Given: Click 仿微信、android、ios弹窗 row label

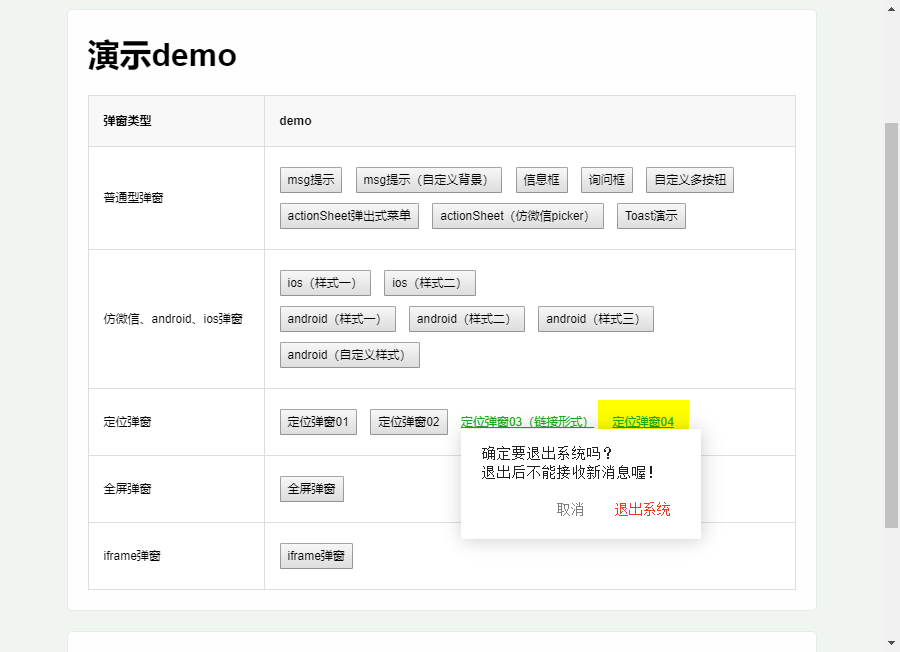Looking at the screenshot, I should (x=173, y=319).
